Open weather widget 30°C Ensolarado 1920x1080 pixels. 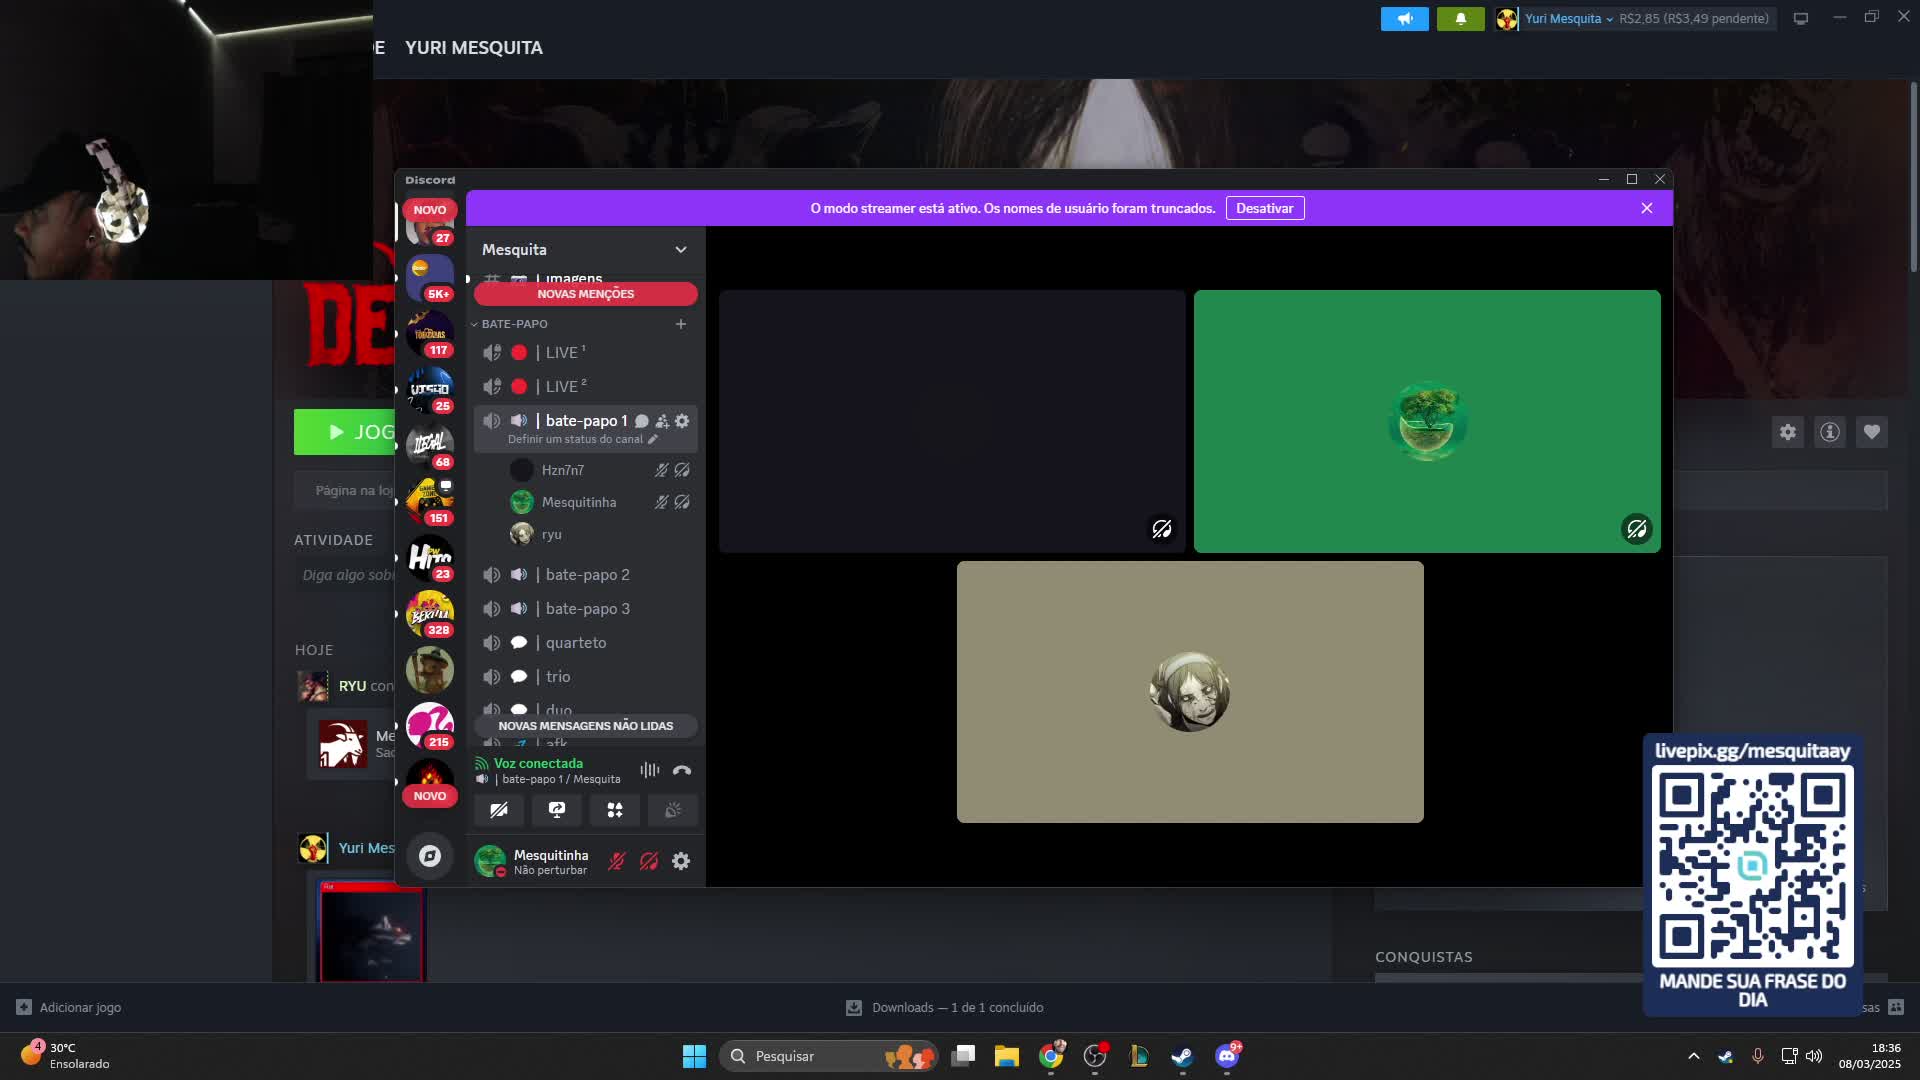click(65, 1056)
